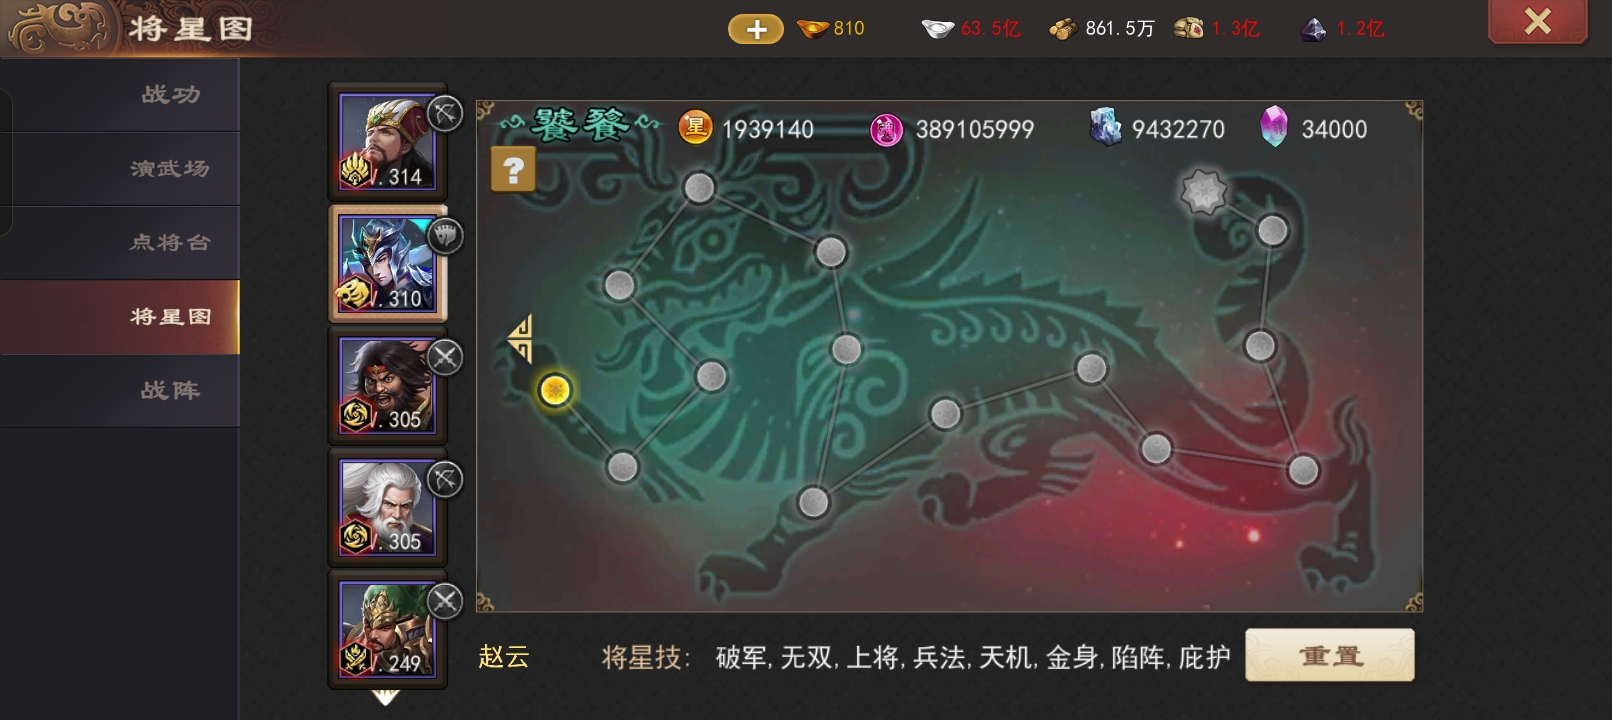The height and width of the screenshot is (720, 1612).
Task: Click the orange star points icon
Action: pos(696,128)
